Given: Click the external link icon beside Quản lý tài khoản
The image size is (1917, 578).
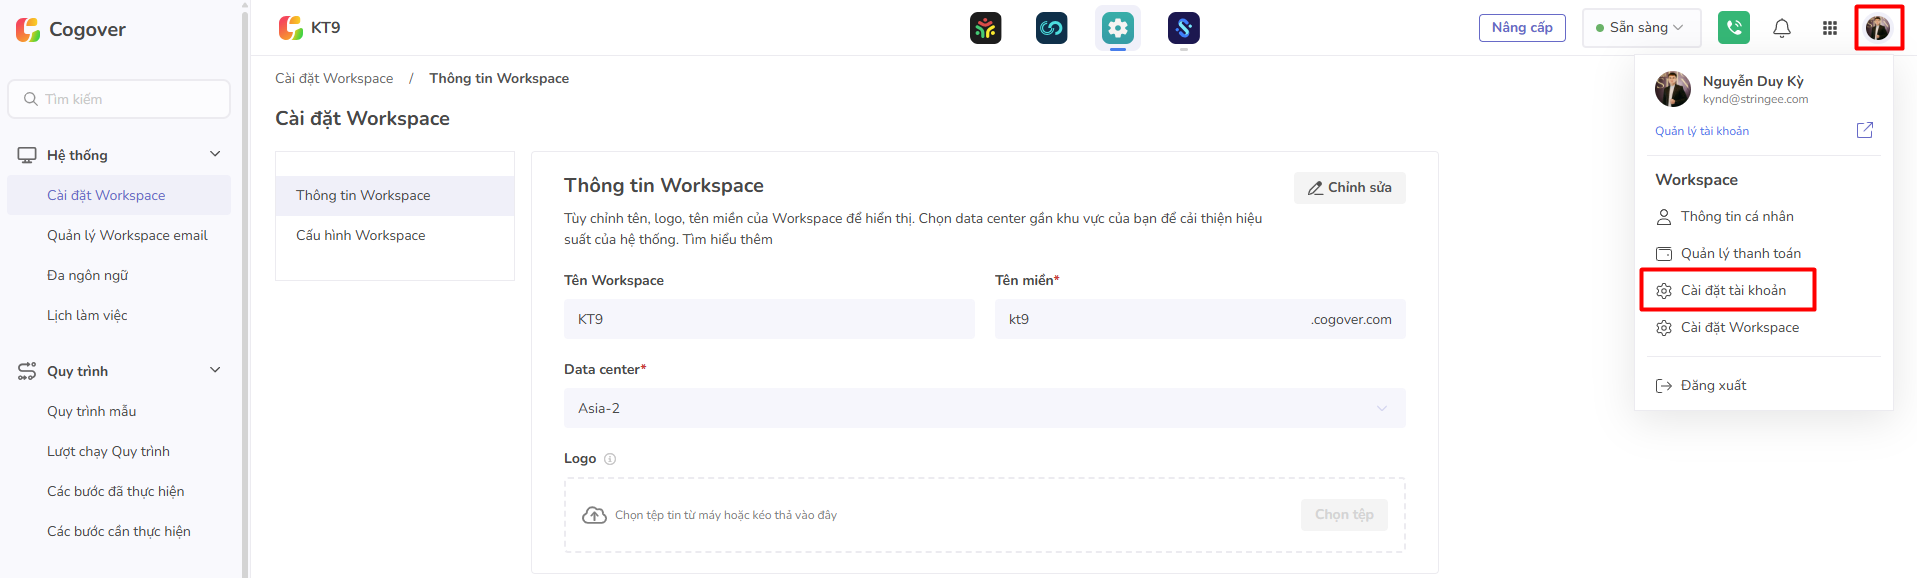Looking at the screenshot, I should [x=1864, y=130].
